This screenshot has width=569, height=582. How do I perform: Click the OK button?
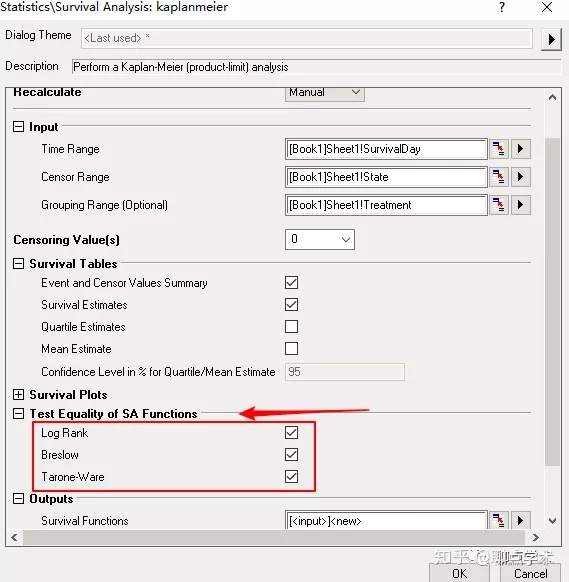tap(459, 573)
